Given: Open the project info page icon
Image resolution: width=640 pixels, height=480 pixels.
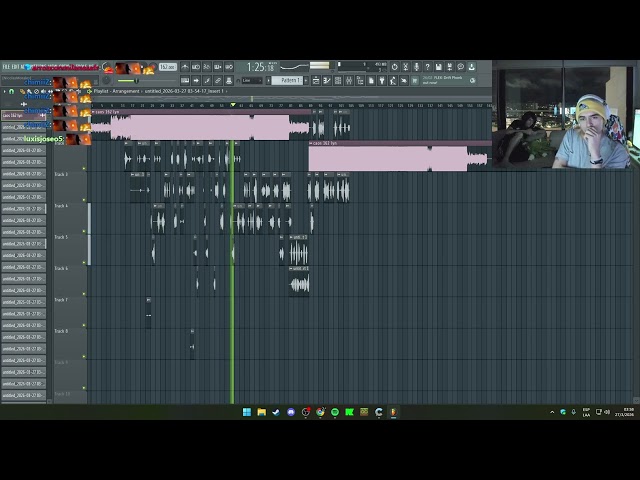Looking at the screenshot, I should pyautogui.click(x=371, y=80).
